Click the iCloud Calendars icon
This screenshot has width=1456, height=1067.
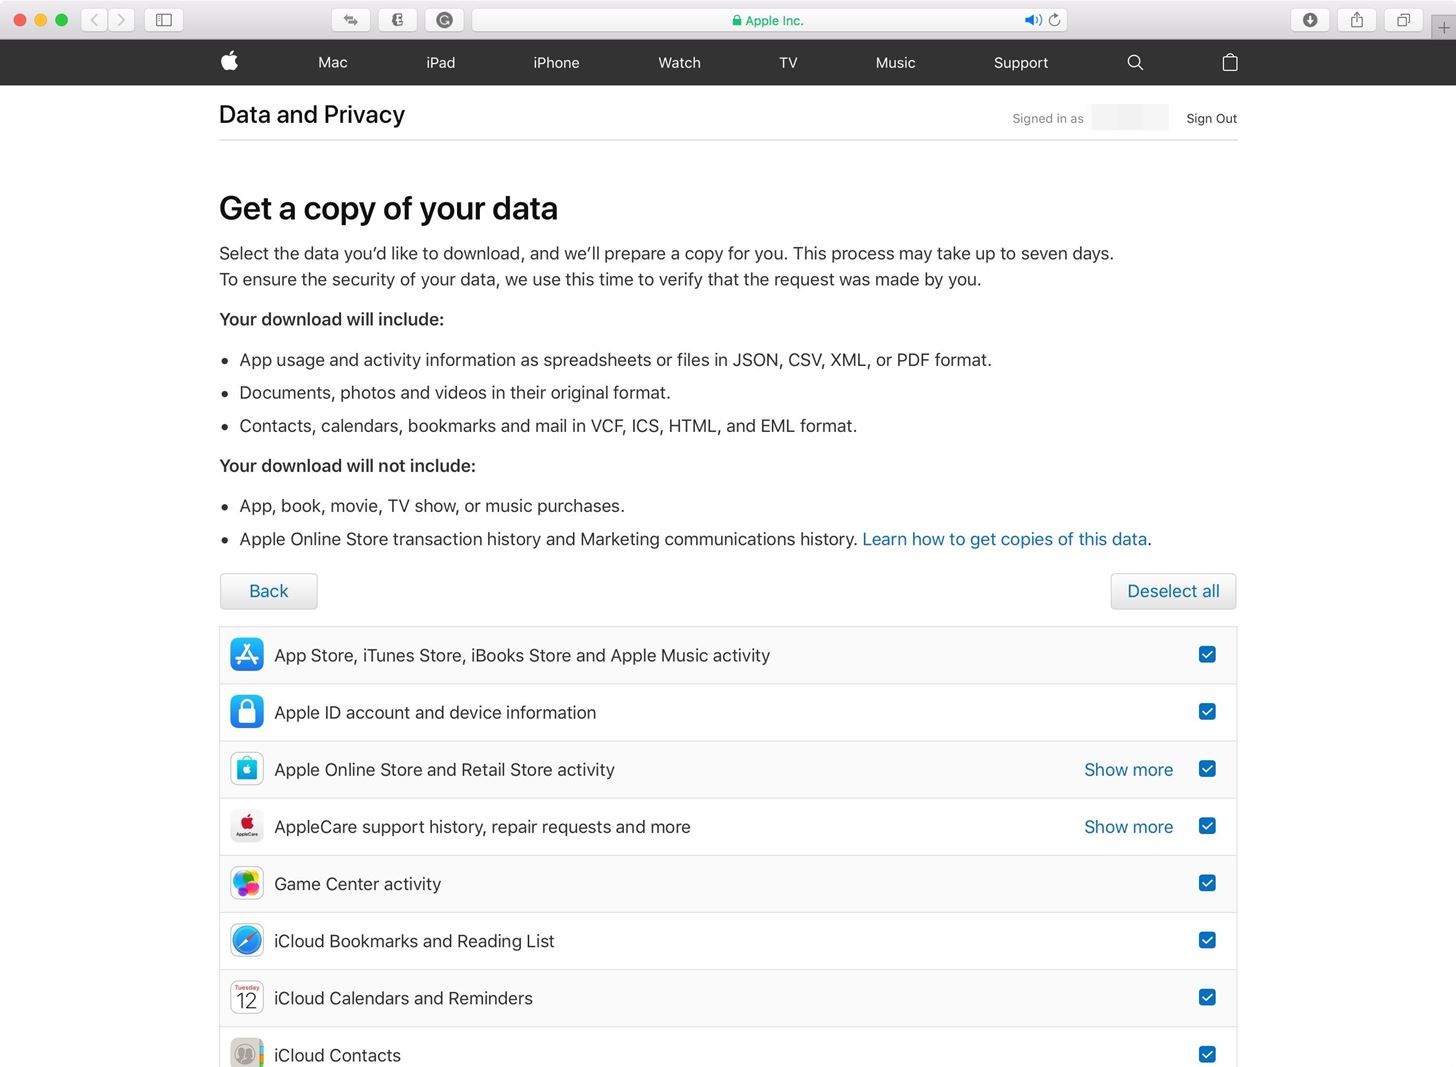point(246,997)
